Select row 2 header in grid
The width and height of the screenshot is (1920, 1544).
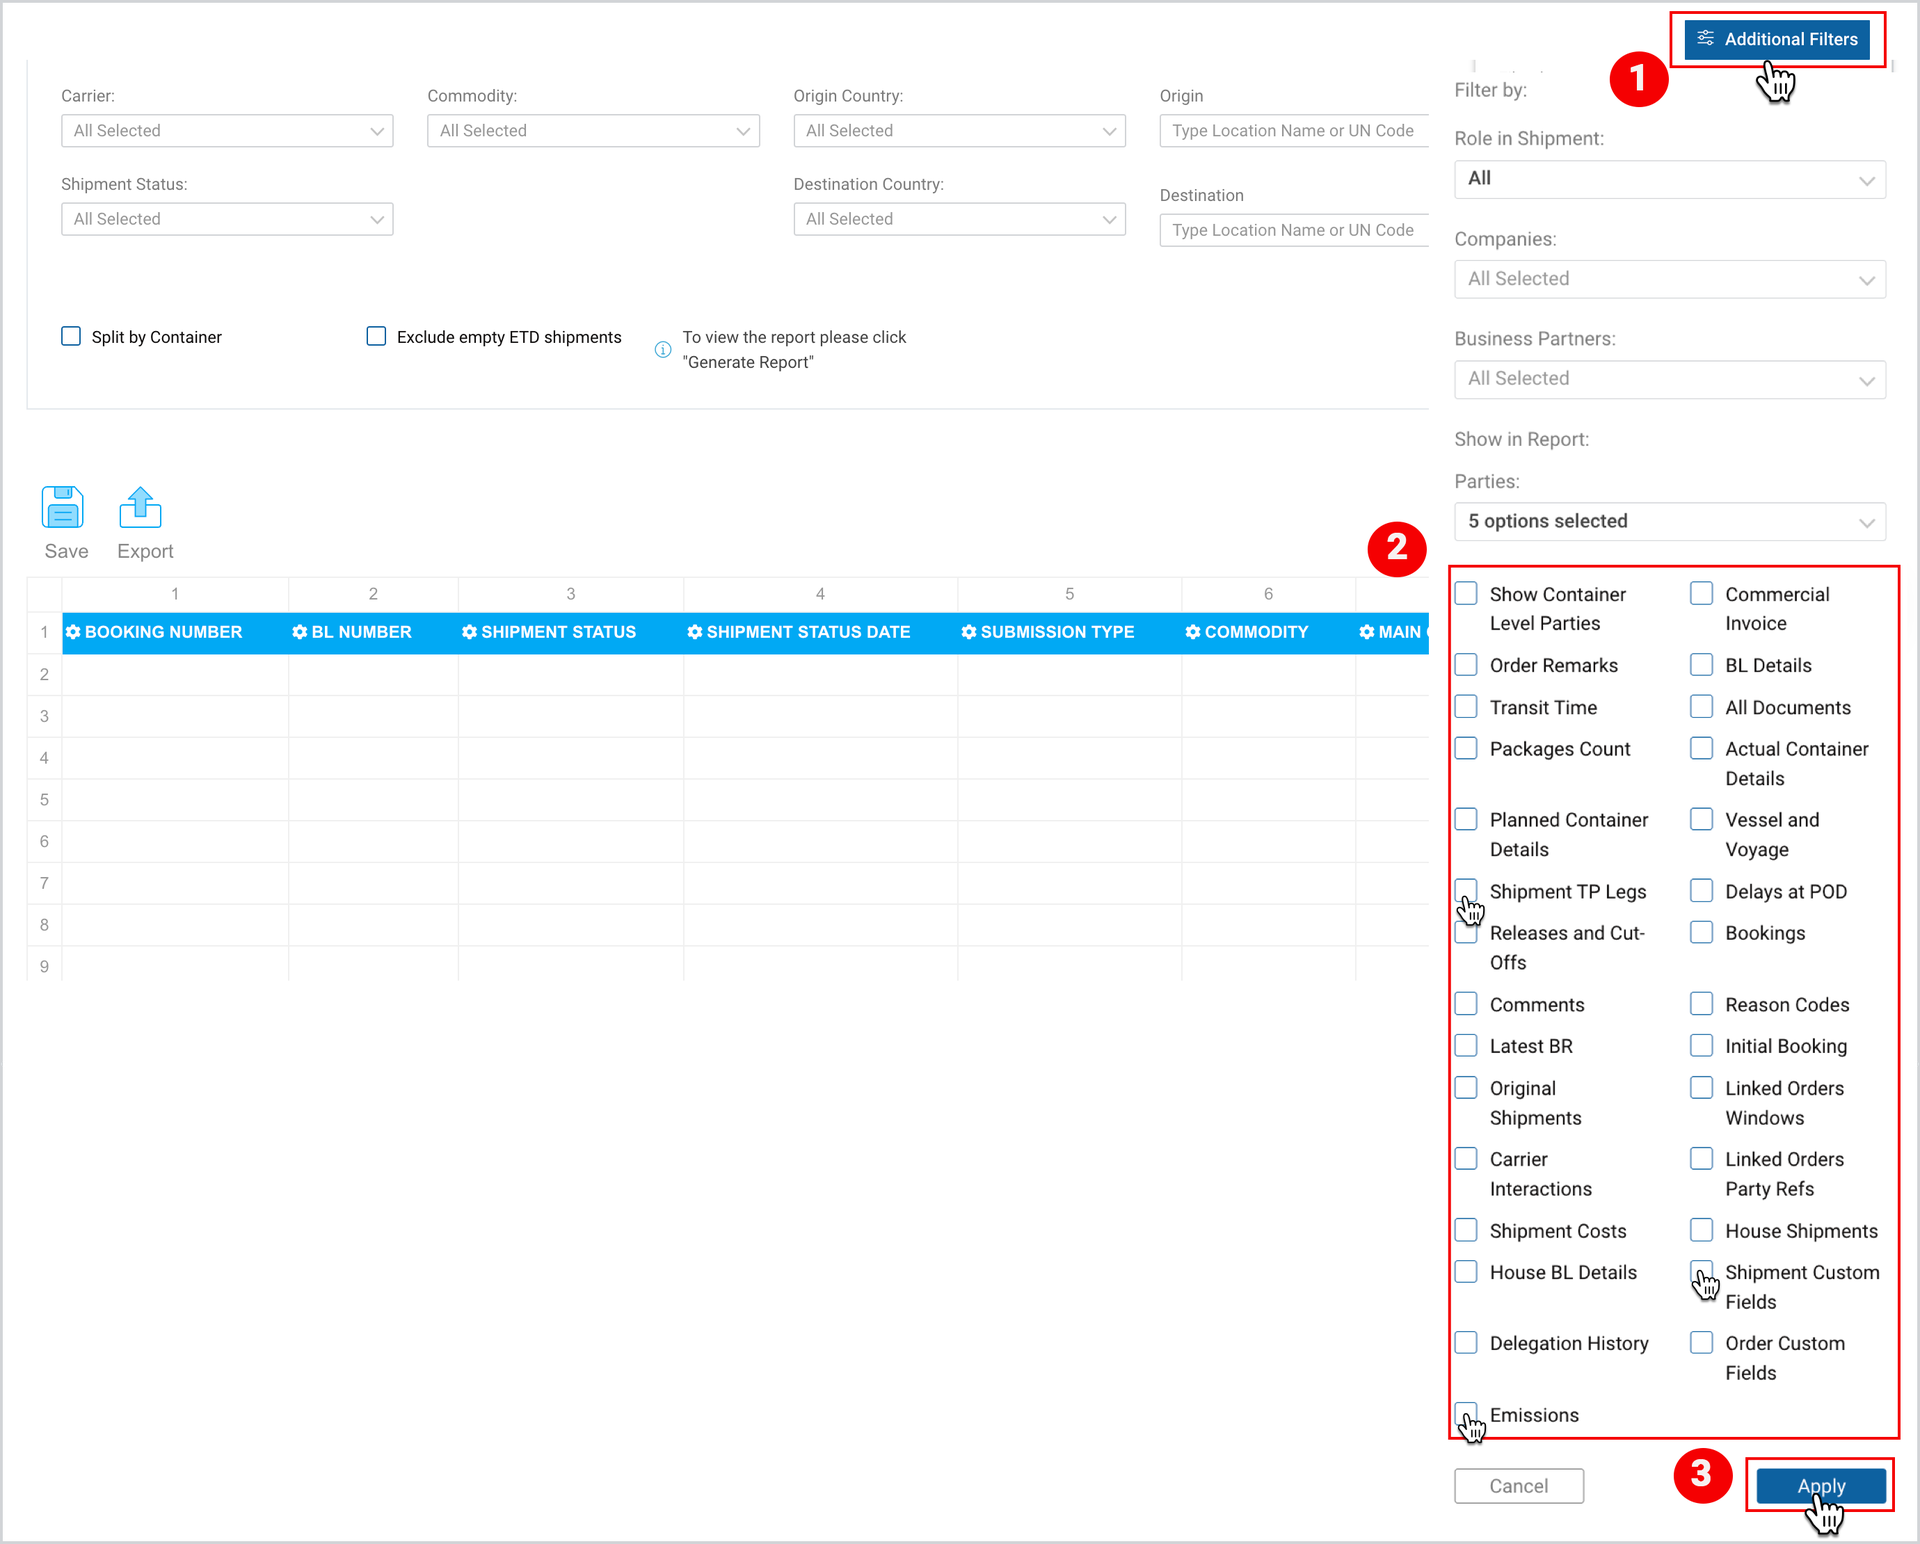pos(44,674)
